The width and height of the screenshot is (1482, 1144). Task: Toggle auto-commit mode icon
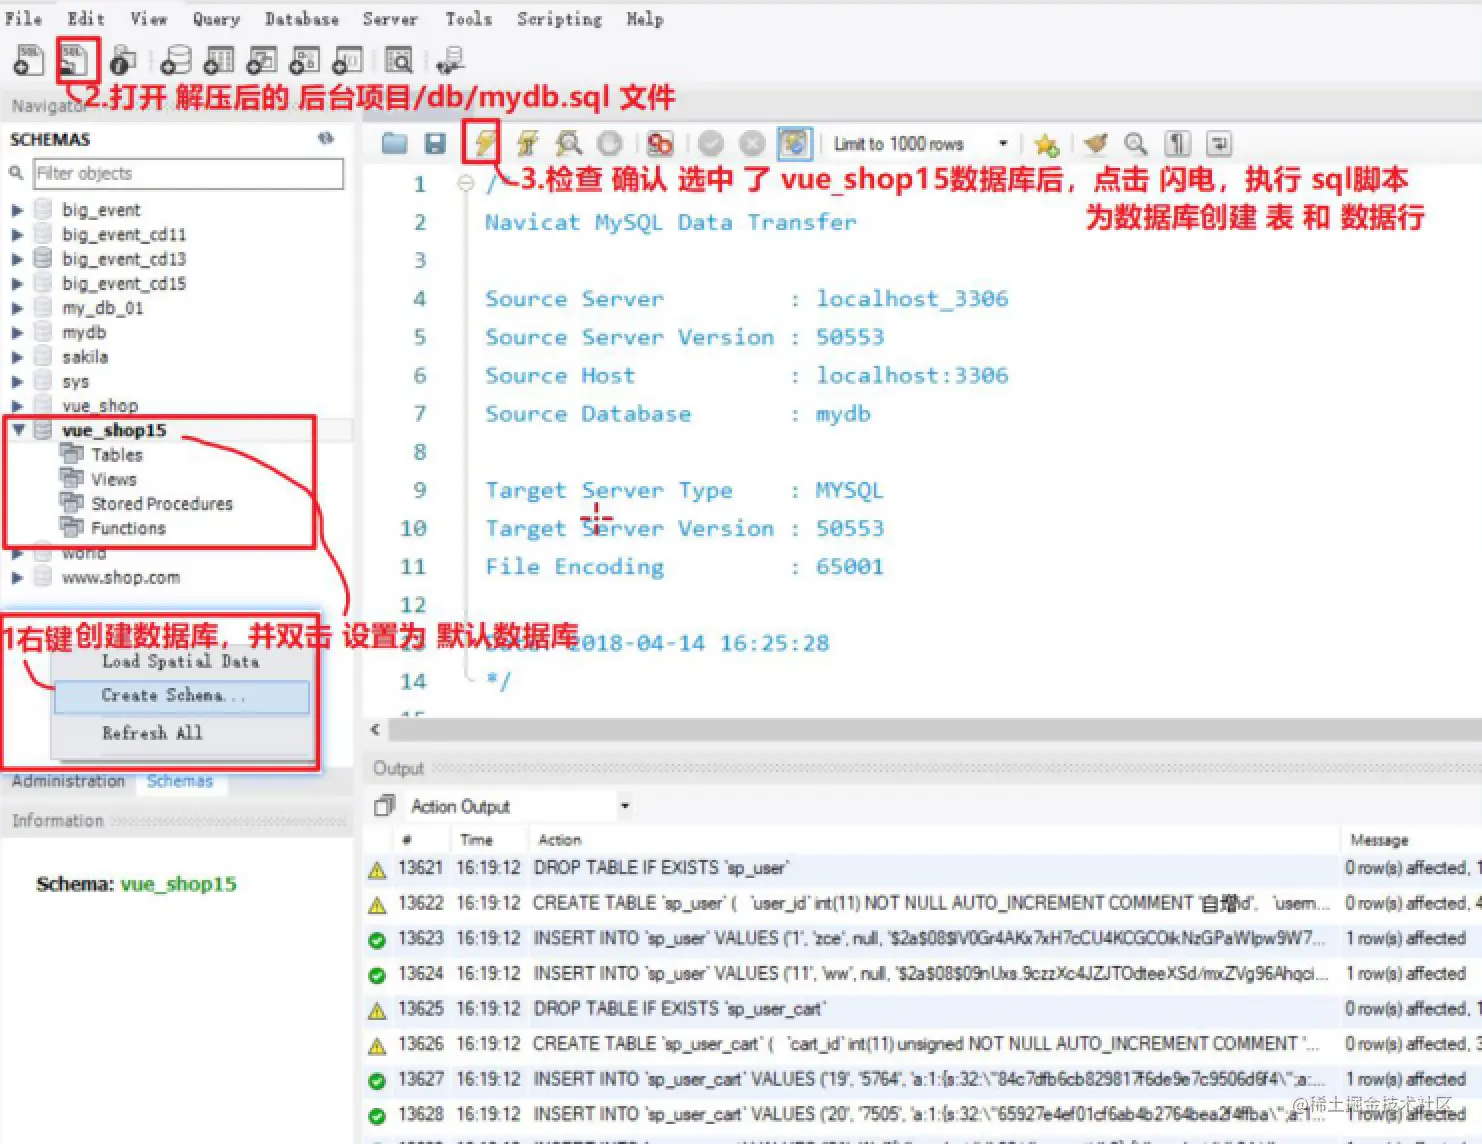coord(794,144)
